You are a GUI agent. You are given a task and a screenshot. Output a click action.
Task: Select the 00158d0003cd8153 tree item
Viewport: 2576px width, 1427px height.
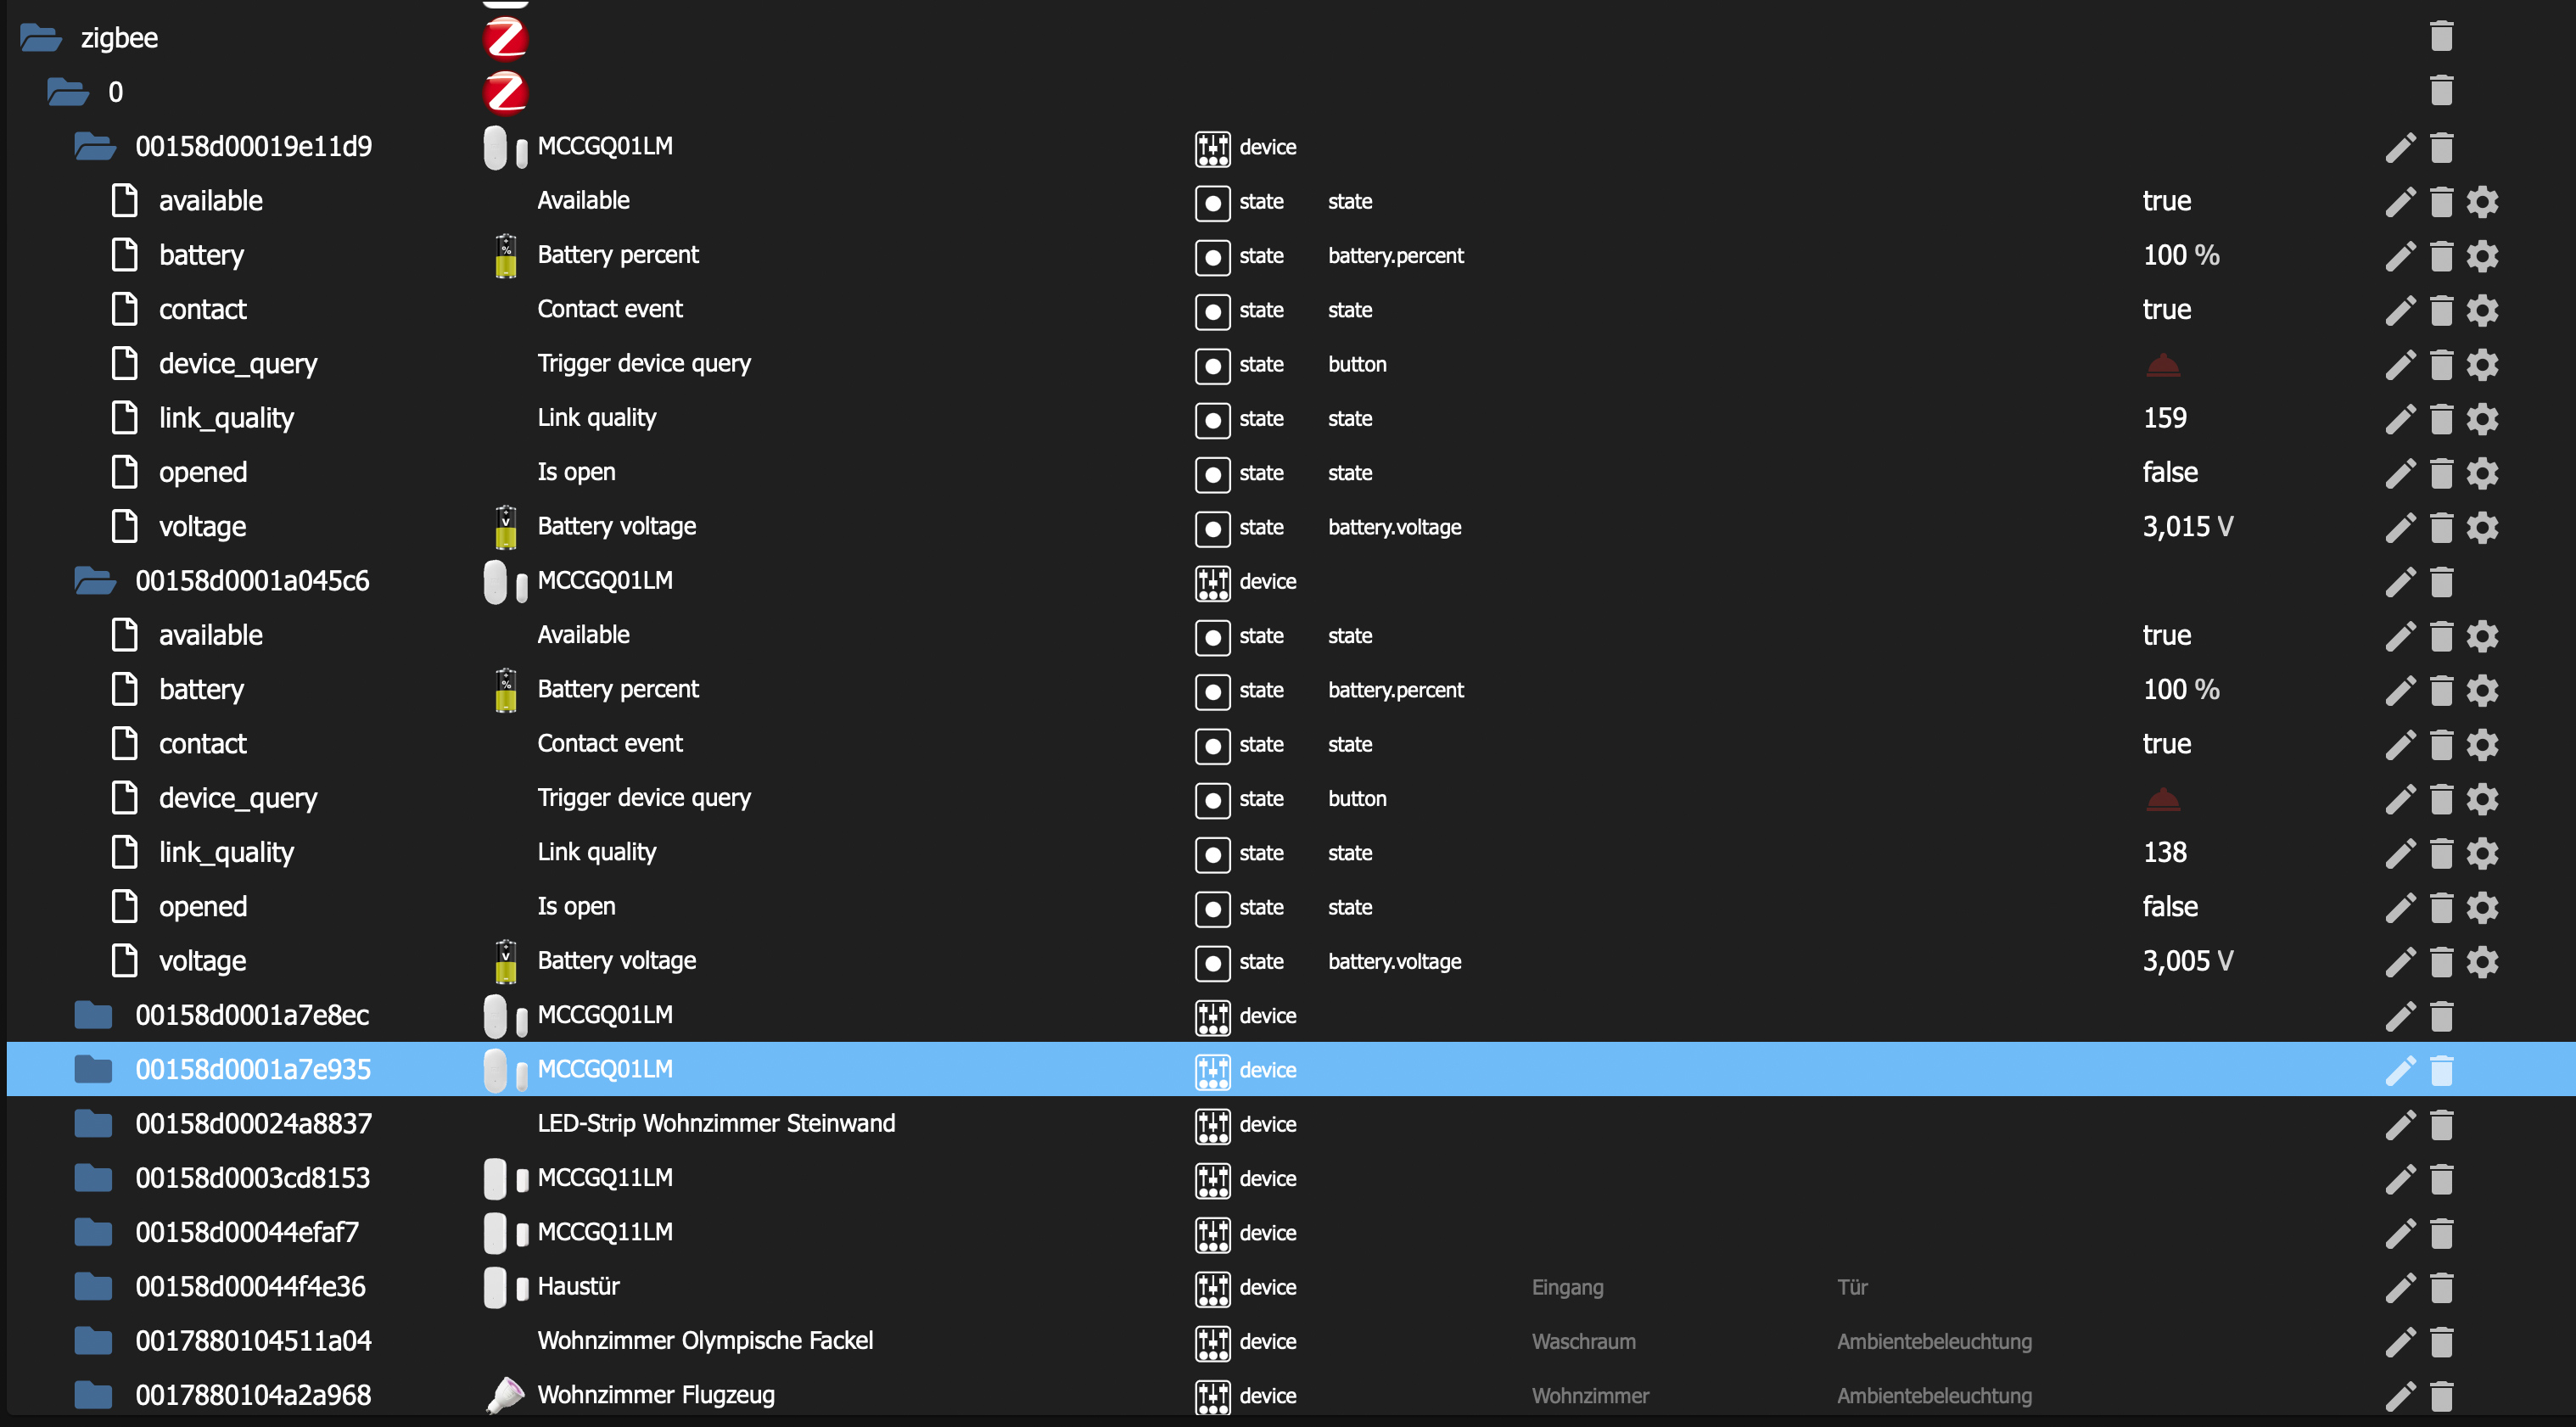(252, 1179)
